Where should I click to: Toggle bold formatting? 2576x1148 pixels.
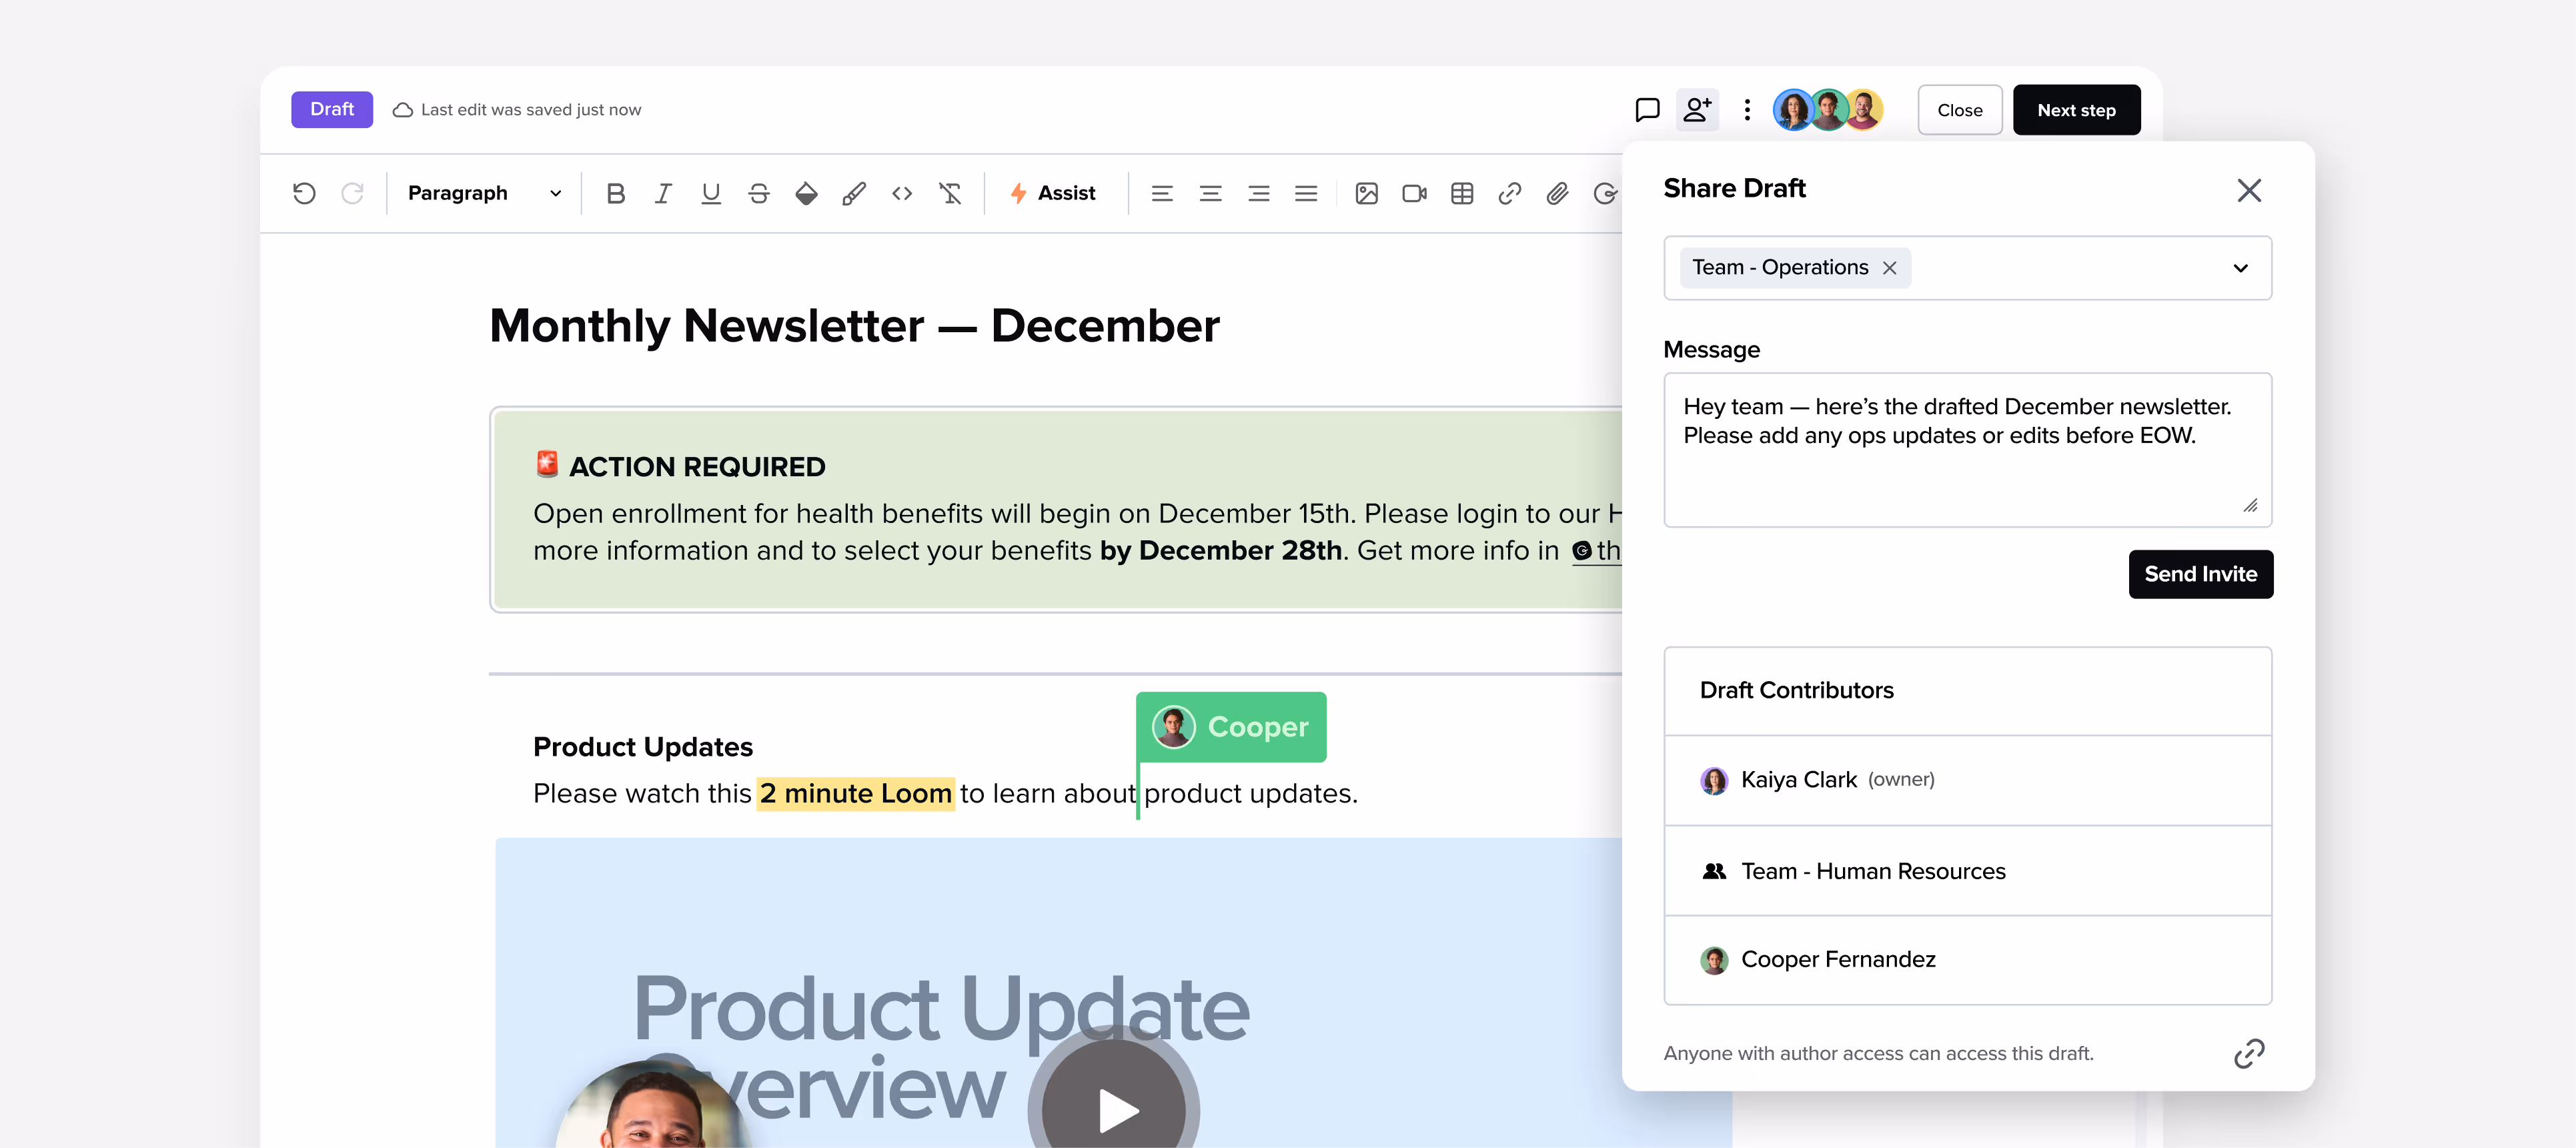(x=615, y=193)
